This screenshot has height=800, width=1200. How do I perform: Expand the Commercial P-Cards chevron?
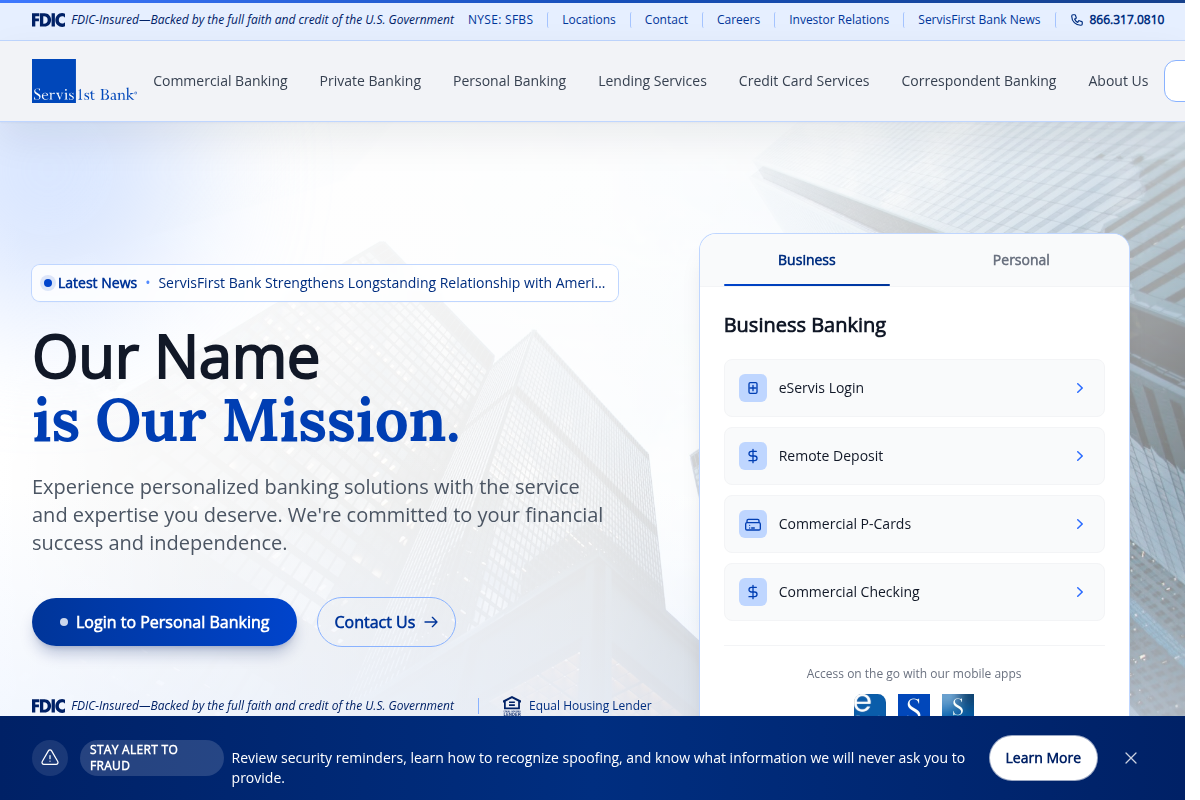tap(1080, 524)
